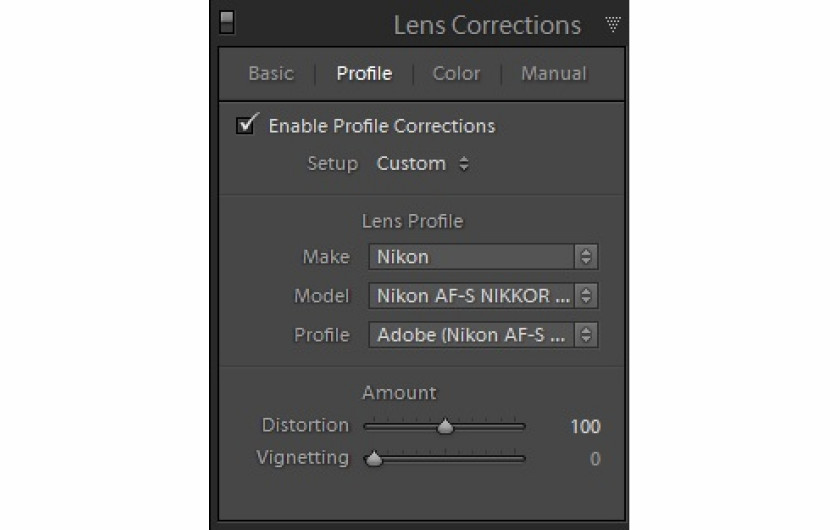Collapse the Lens Corrections panel triangle
The width and height of the screenshot is (840, 530).
[x=613, y=24]
